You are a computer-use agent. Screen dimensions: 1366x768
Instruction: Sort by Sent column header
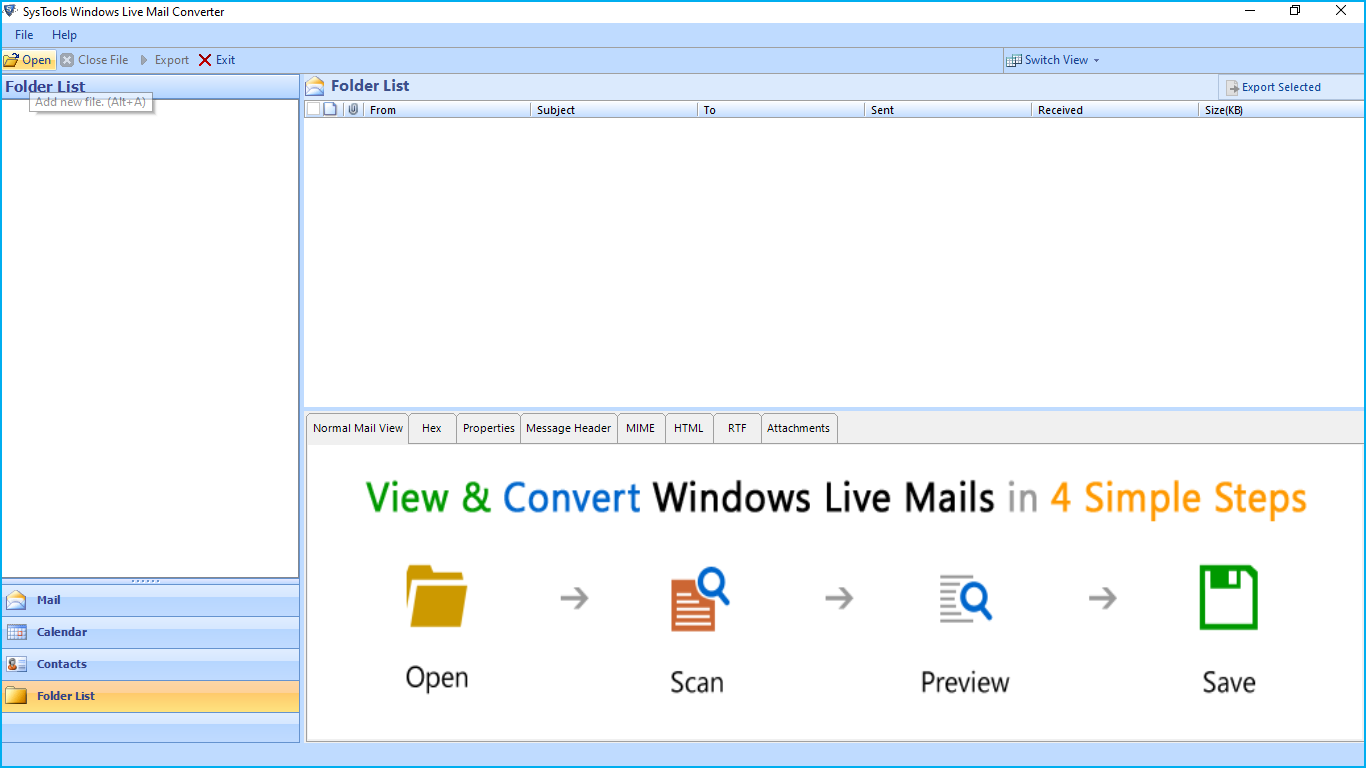click(x=948, y=110)
